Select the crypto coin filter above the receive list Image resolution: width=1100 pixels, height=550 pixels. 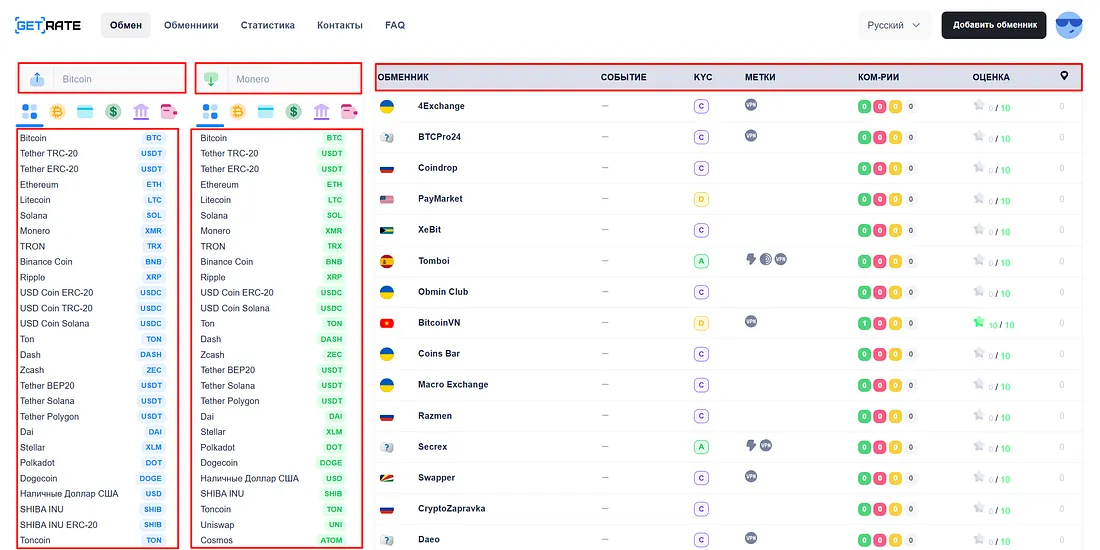[238, 111]
